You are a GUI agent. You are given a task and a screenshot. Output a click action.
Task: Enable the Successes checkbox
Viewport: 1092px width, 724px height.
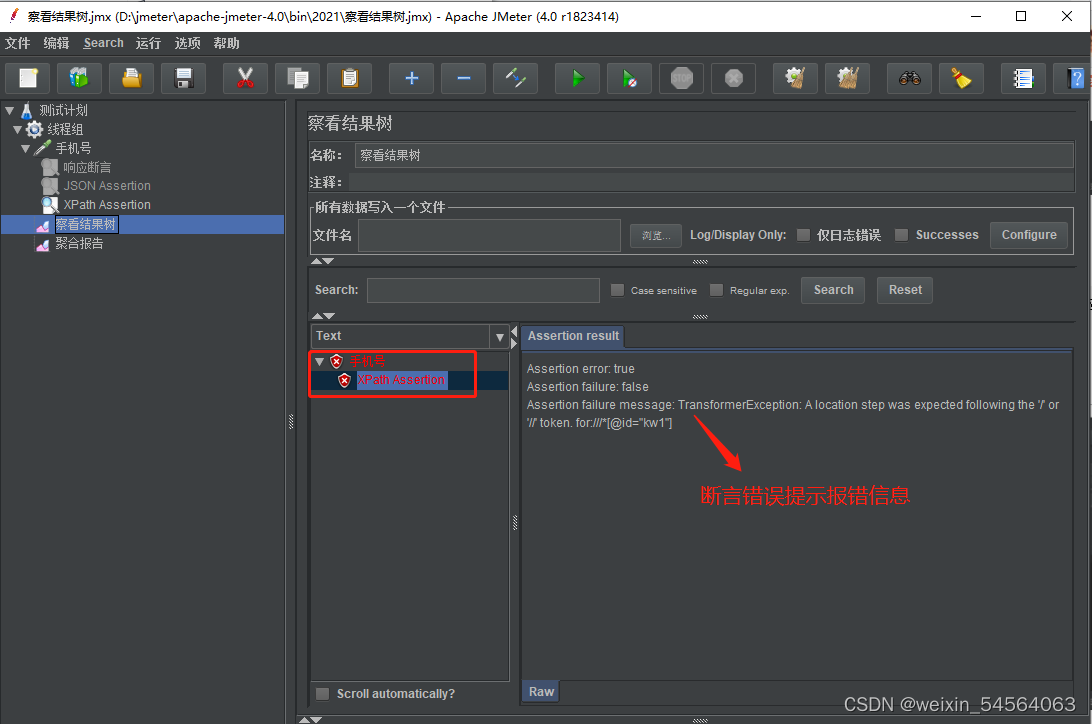(x=901, y=235)
